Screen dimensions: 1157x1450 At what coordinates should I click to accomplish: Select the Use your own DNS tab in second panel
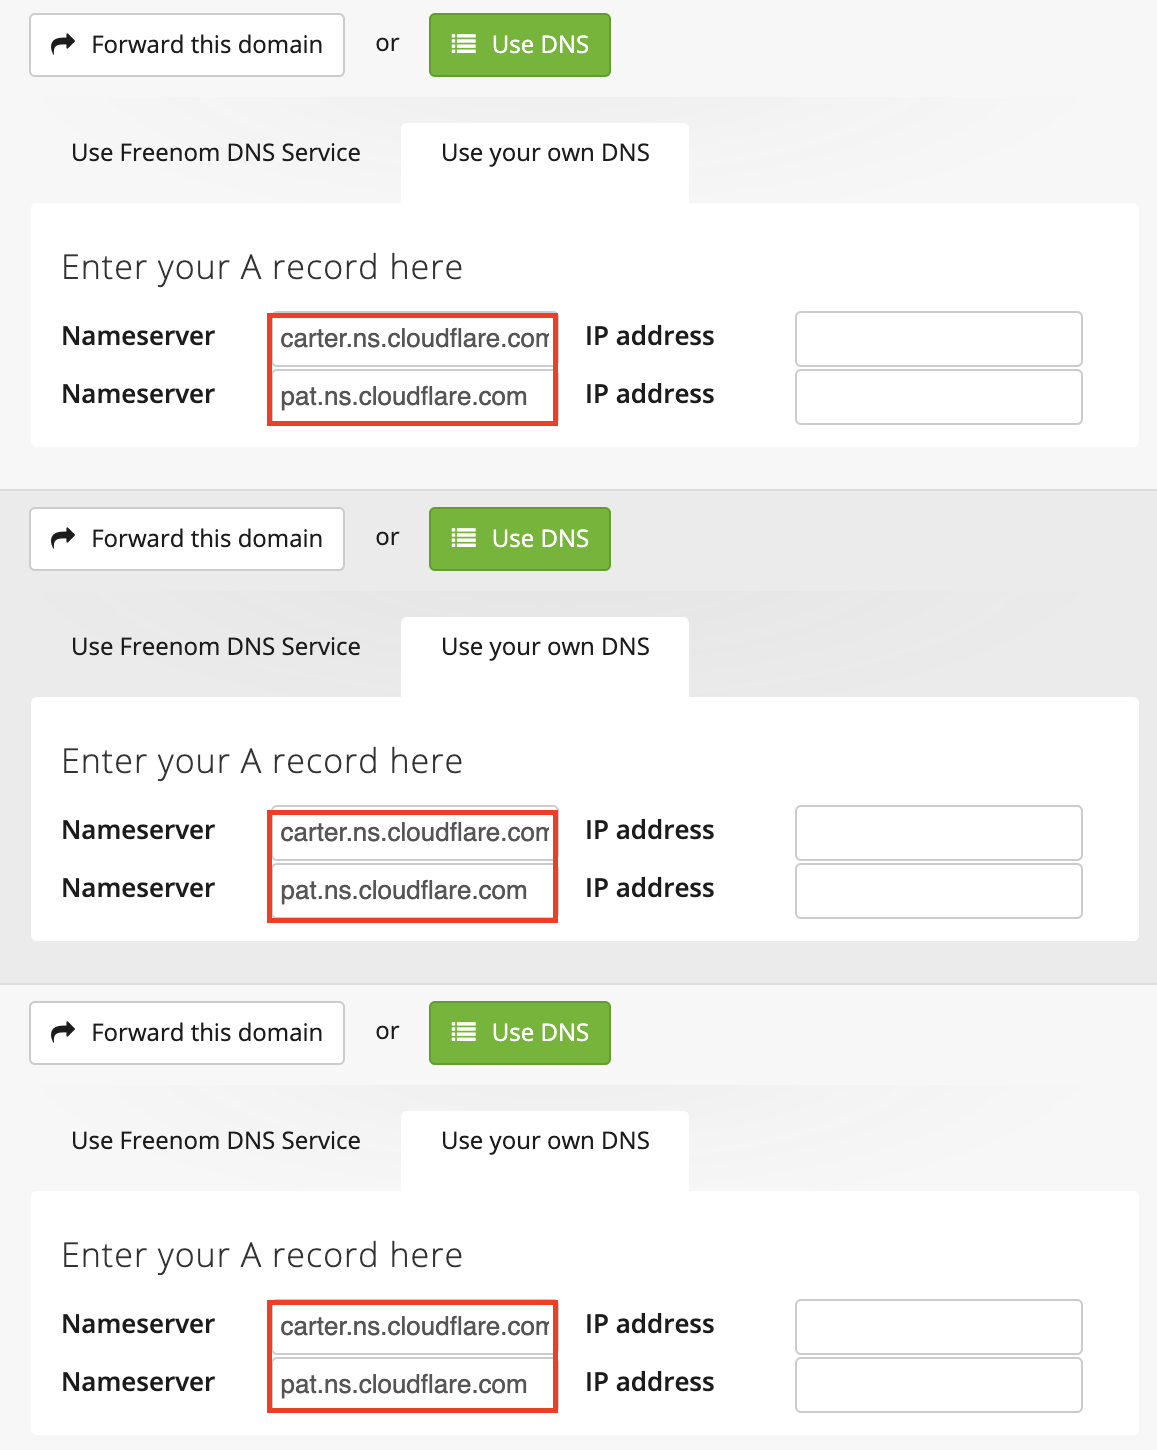pyautogui.click(x=545, y=647)
